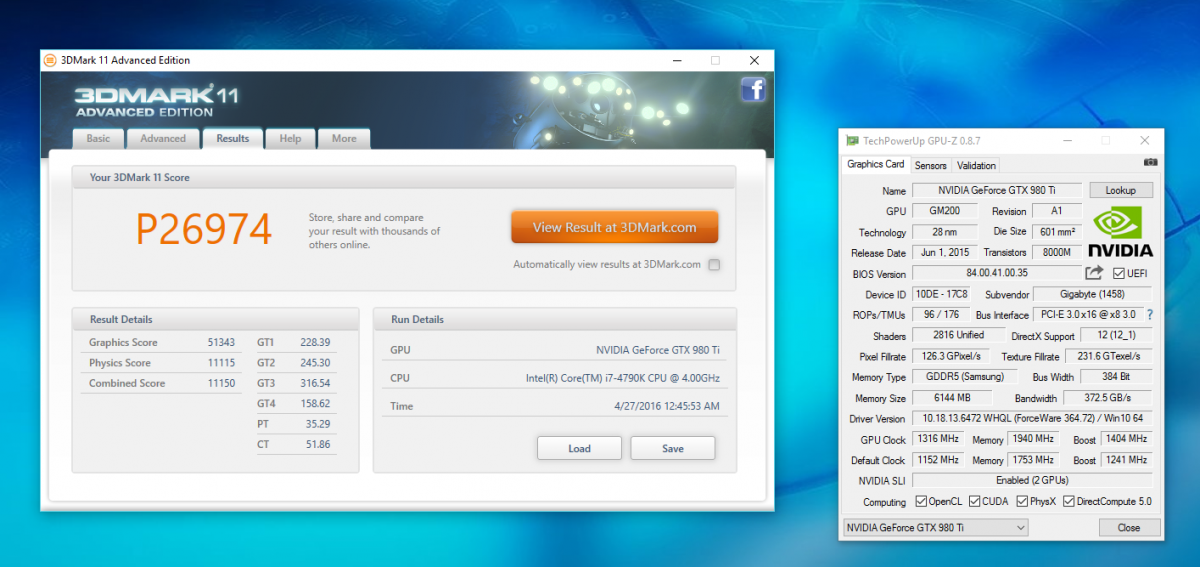Click the Load button in Run Details

coord(579,448)
